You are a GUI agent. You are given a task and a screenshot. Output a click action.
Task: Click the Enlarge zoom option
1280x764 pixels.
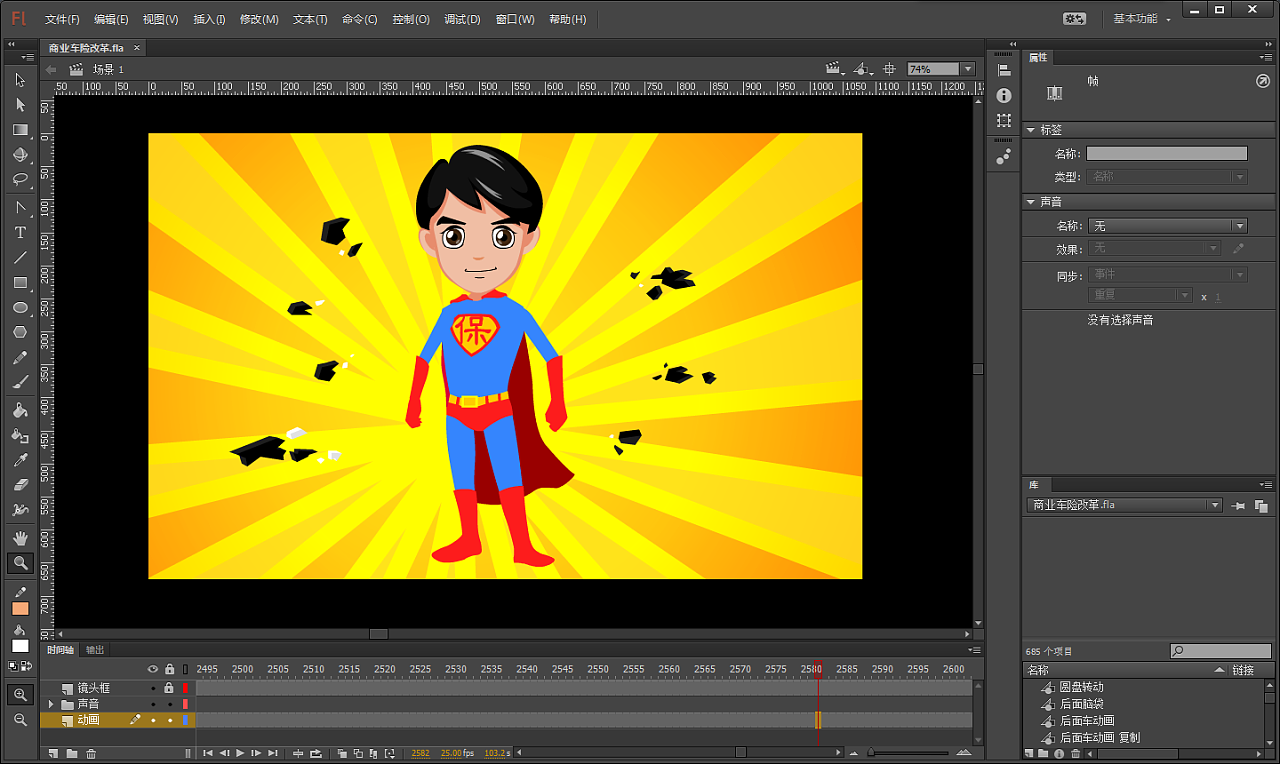click(x=20, y=695)
